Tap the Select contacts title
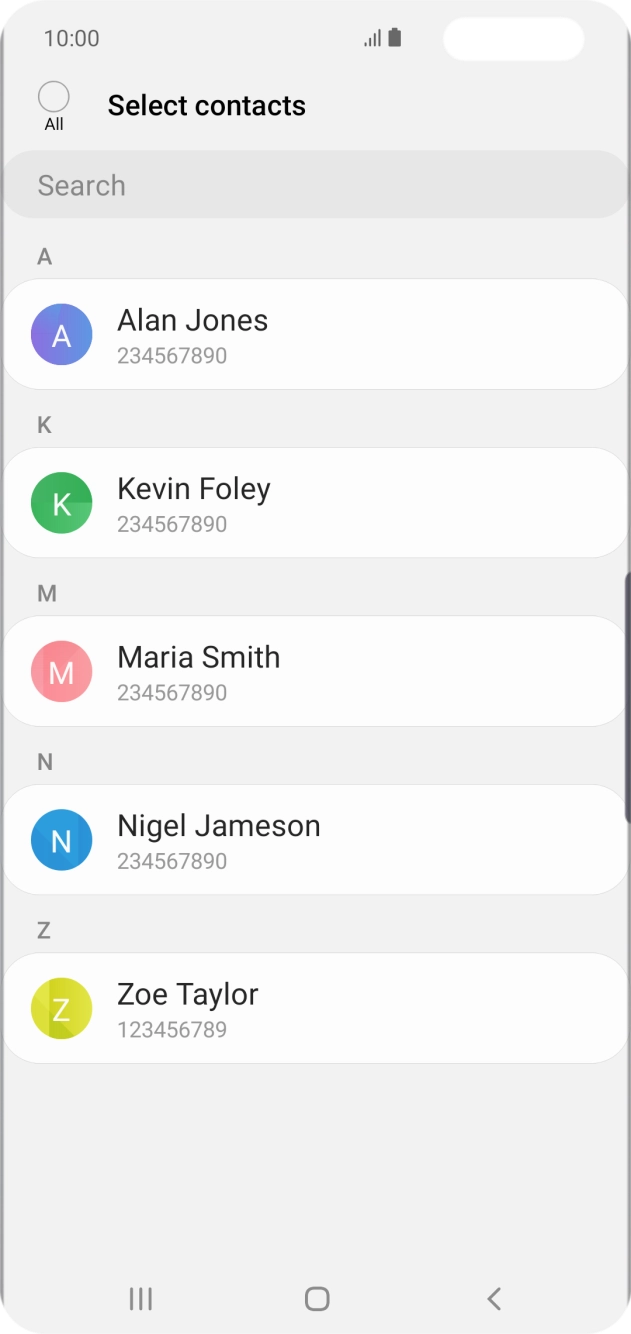 [x=207, y=106]
